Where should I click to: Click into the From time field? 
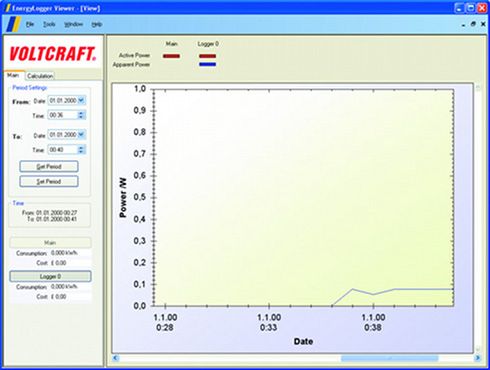click(x=63, y=115)
